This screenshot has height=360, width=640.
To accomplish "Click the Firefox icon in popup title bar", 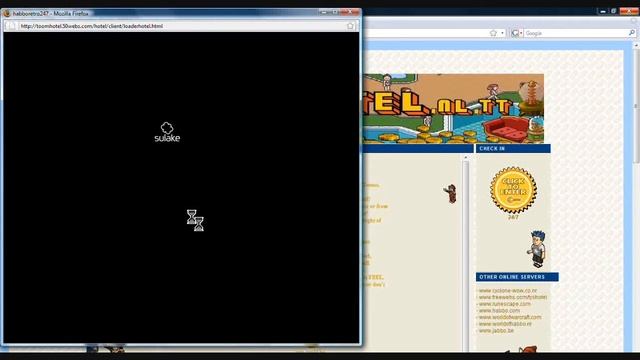I will pos(7,13).
